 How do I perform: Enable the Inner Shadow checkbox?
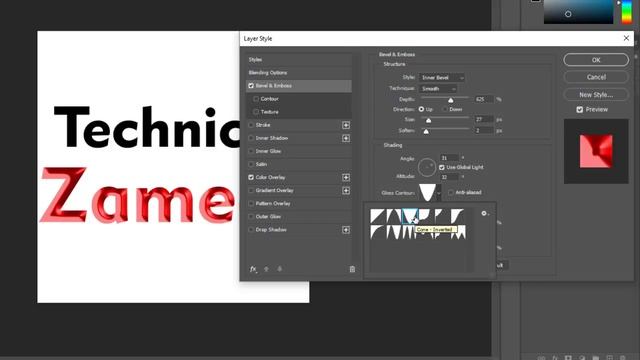[x=251, y=138]
